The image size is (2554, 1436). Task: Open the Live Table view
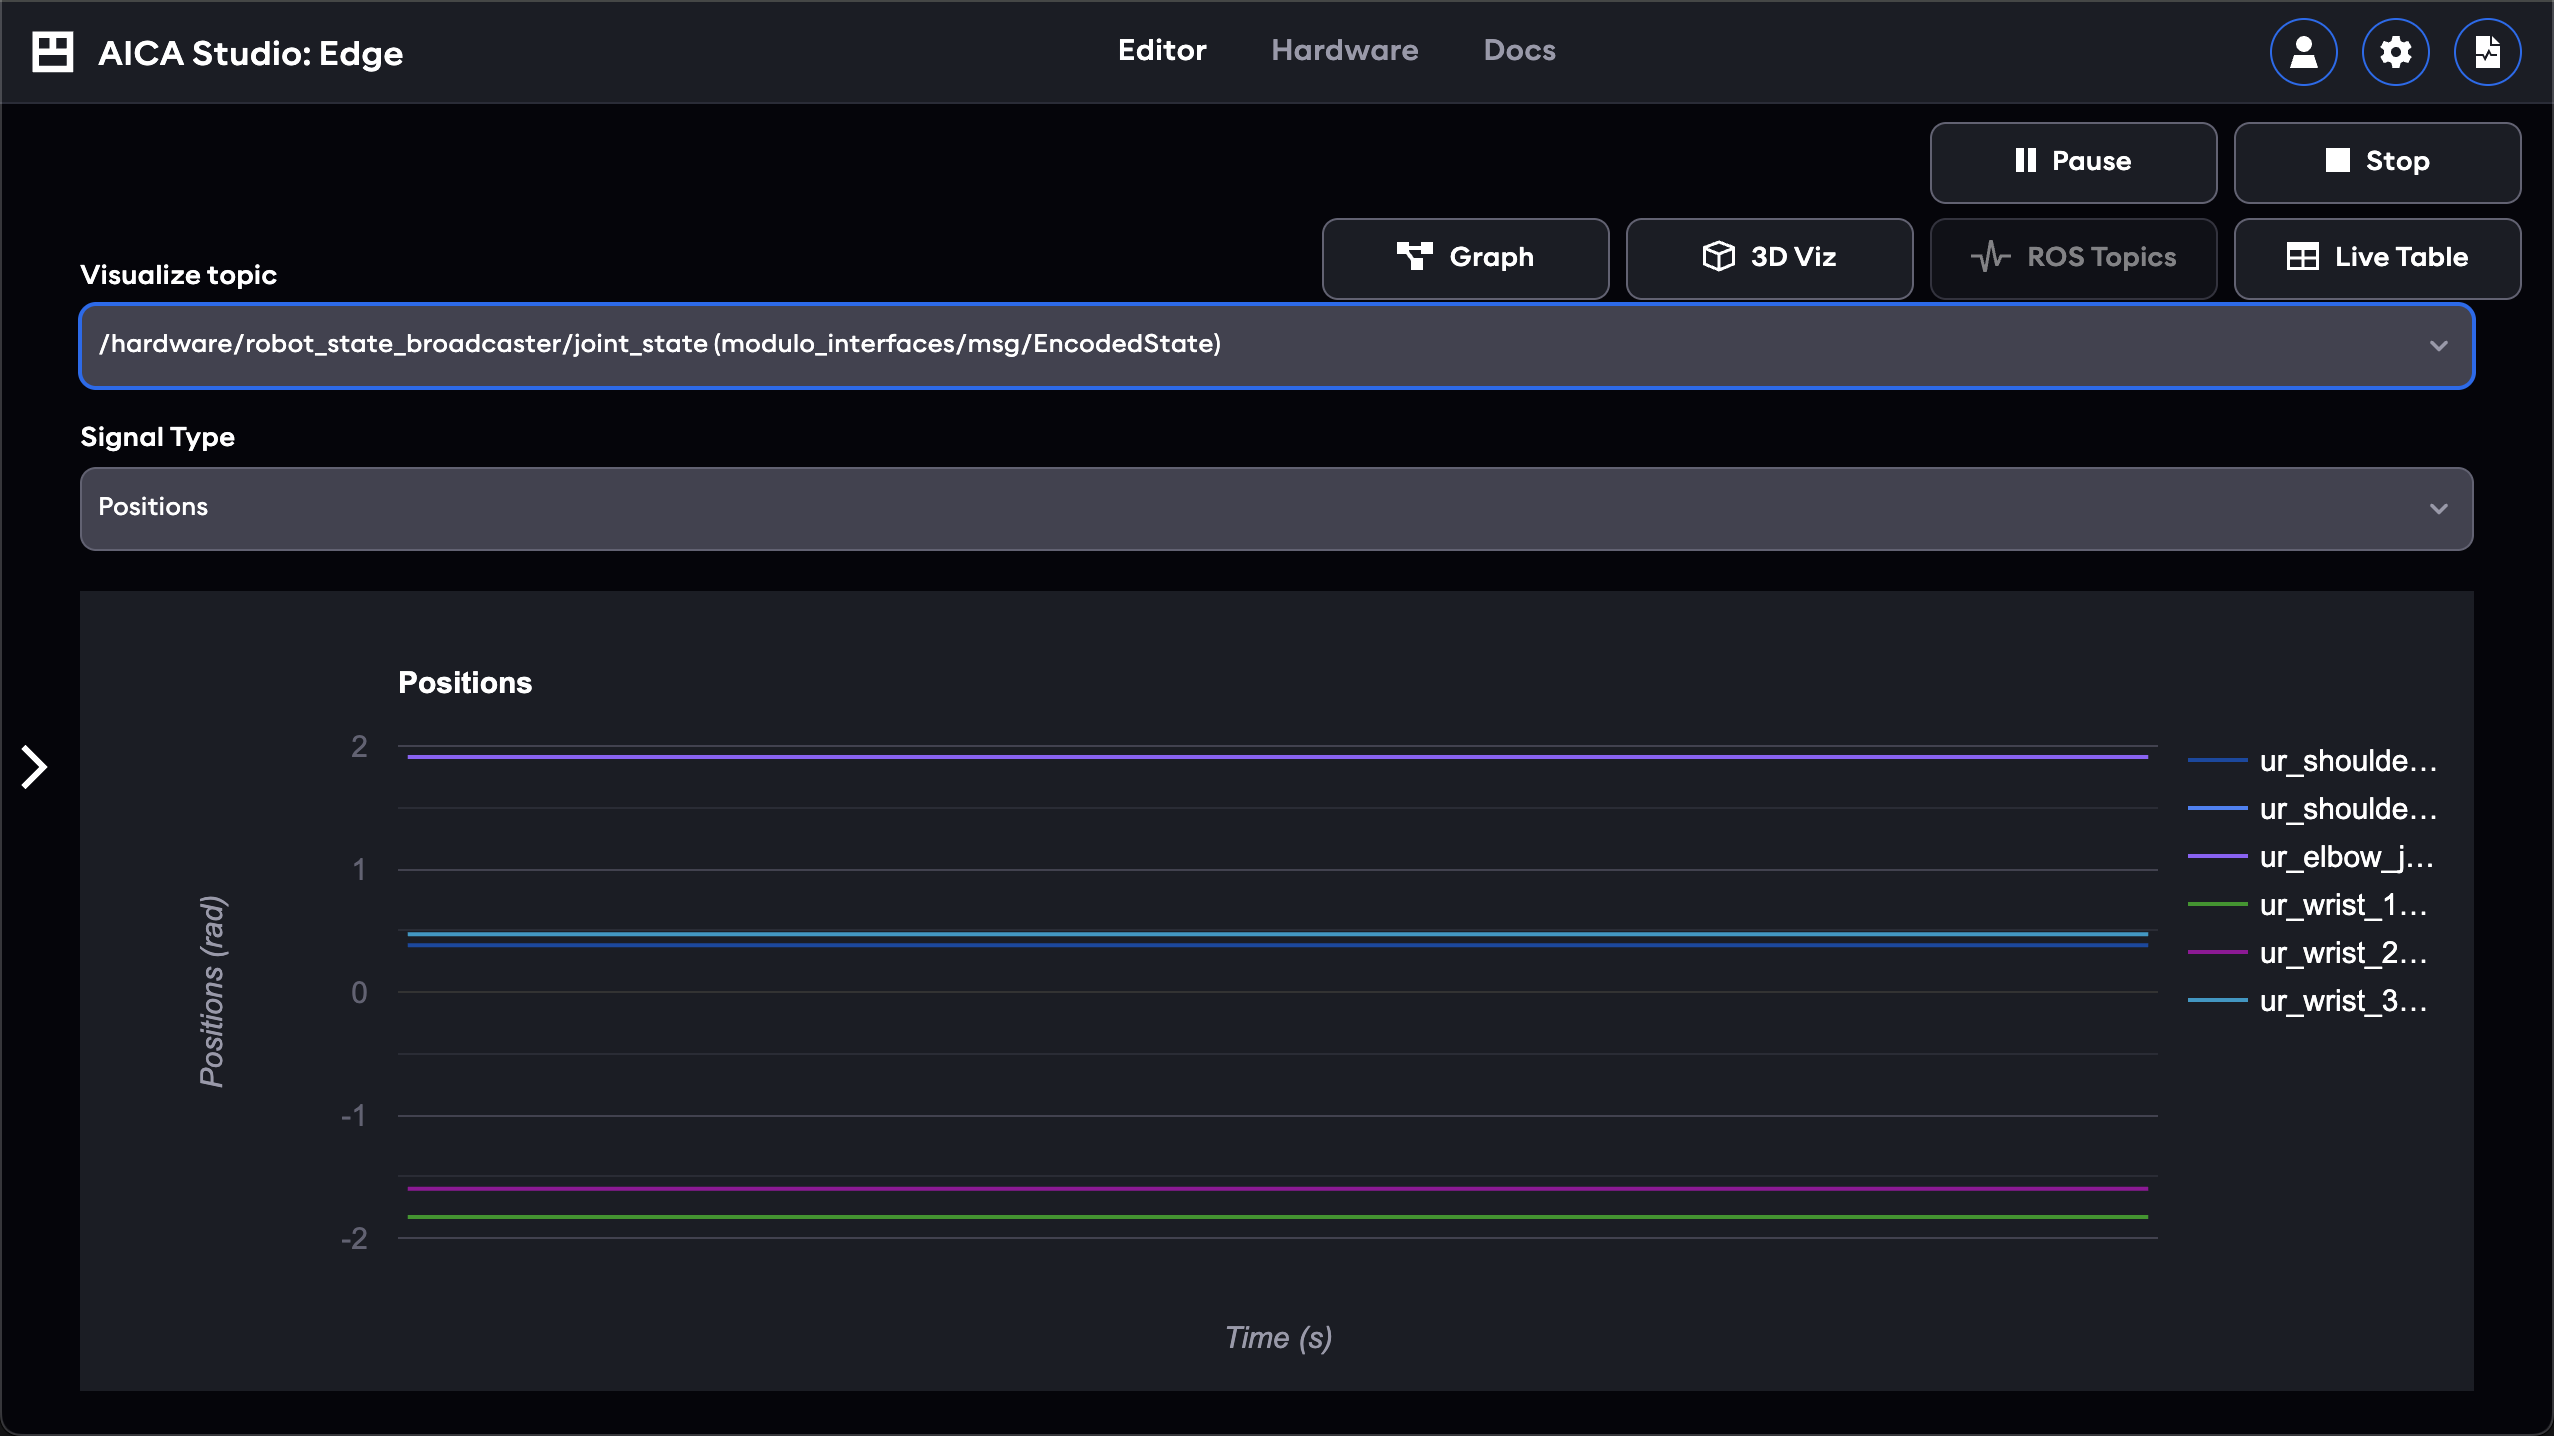[x=2377, y=258]
